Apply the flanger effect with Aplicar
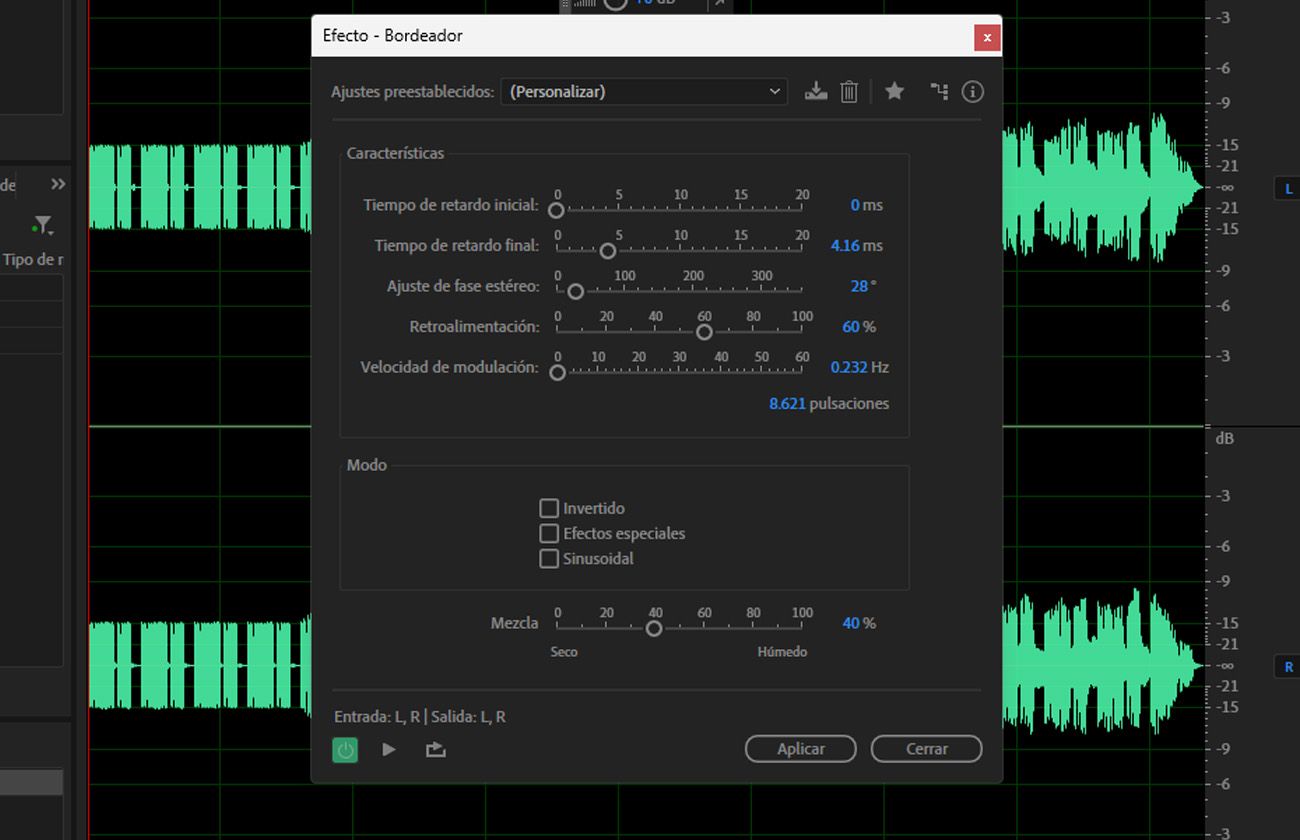The image size is (1300, 840). tap(800, 748)
